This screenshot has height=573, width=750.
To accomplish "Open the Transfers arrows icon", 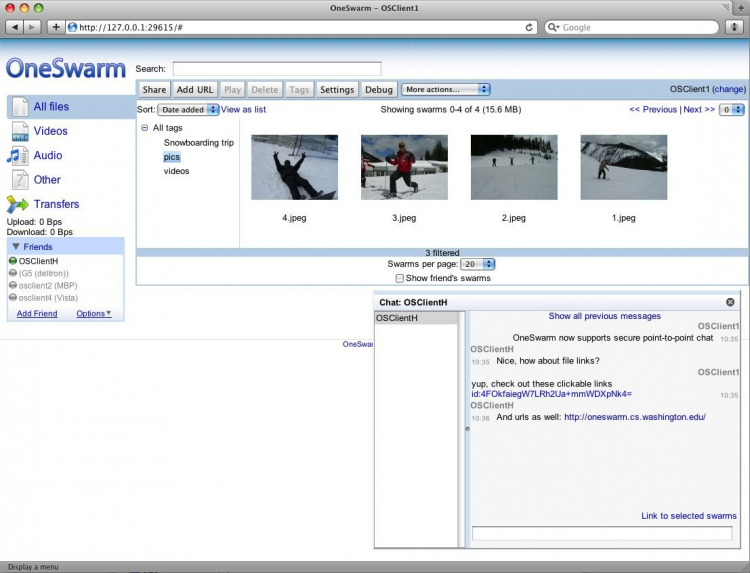I will [x=19, y=204].
